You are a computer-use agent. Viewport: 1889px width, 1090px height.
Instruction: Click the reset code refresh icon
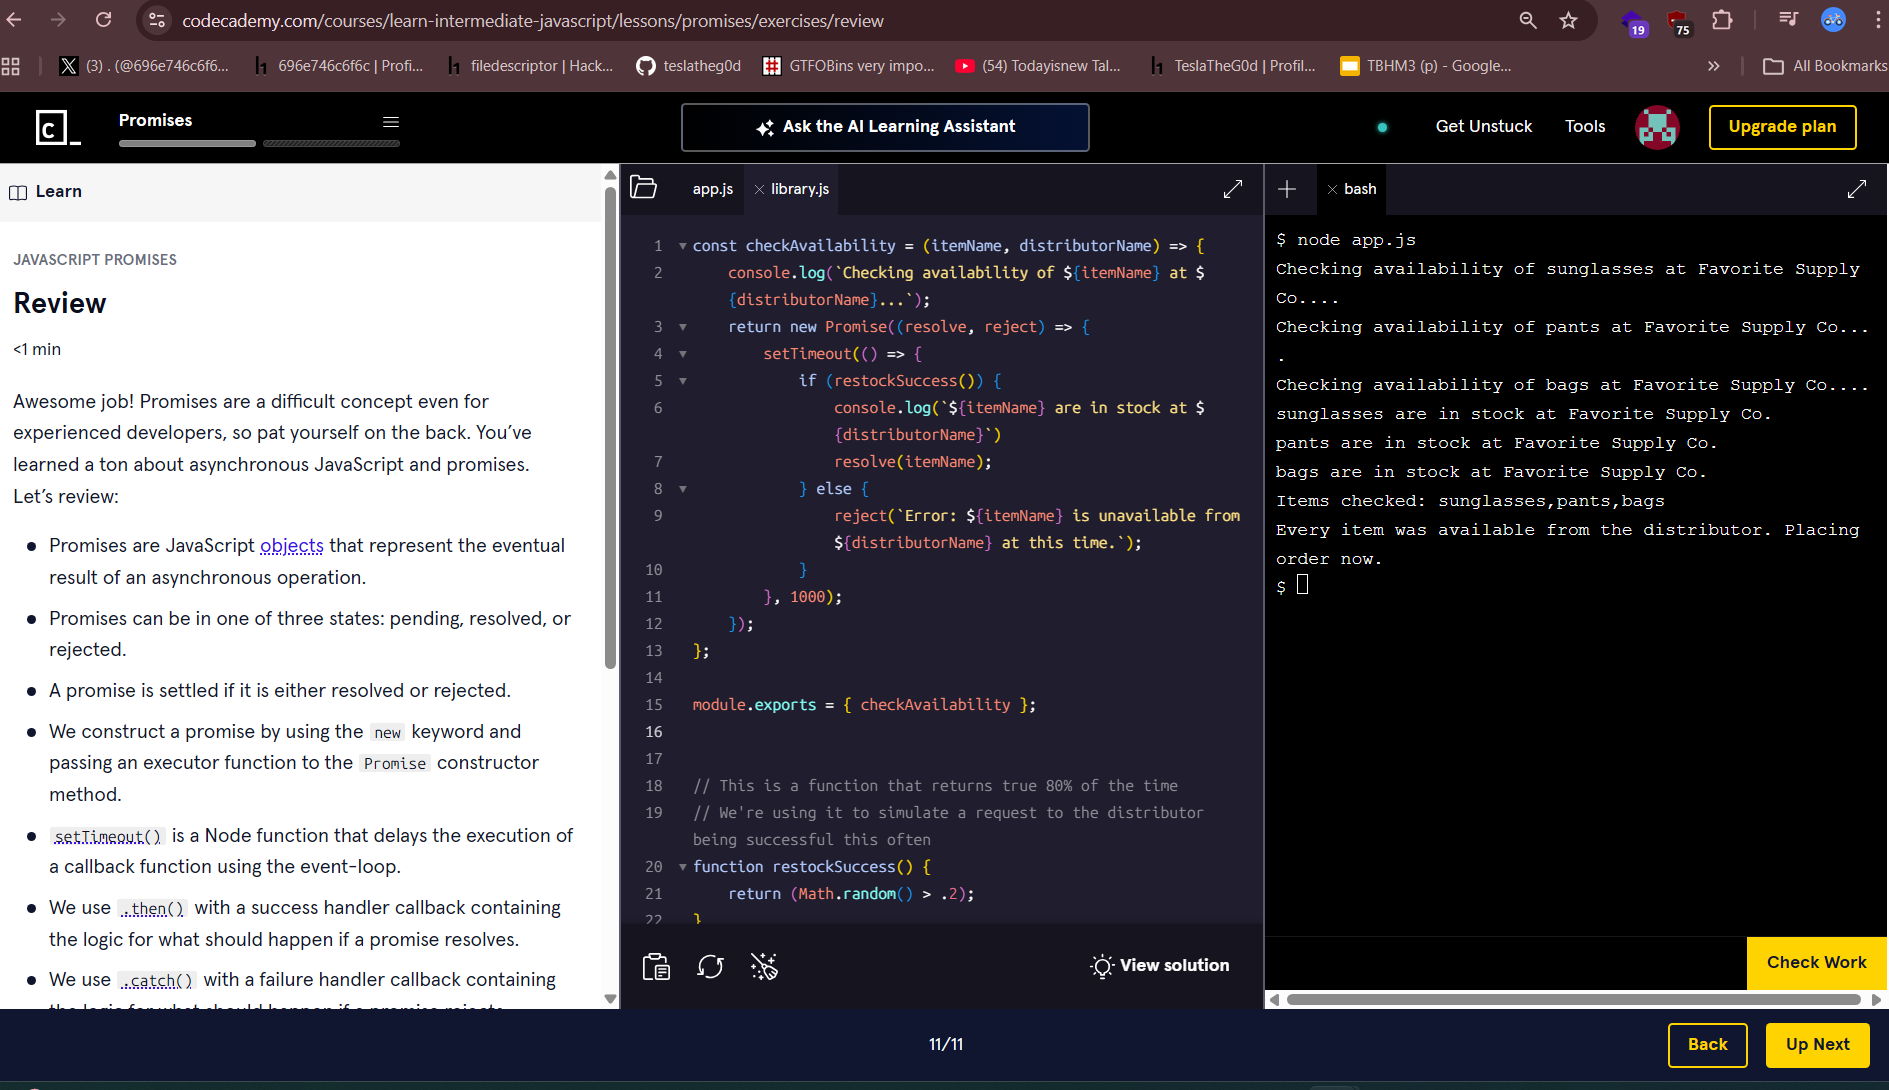pyautogui.click(x=710, y=966)
